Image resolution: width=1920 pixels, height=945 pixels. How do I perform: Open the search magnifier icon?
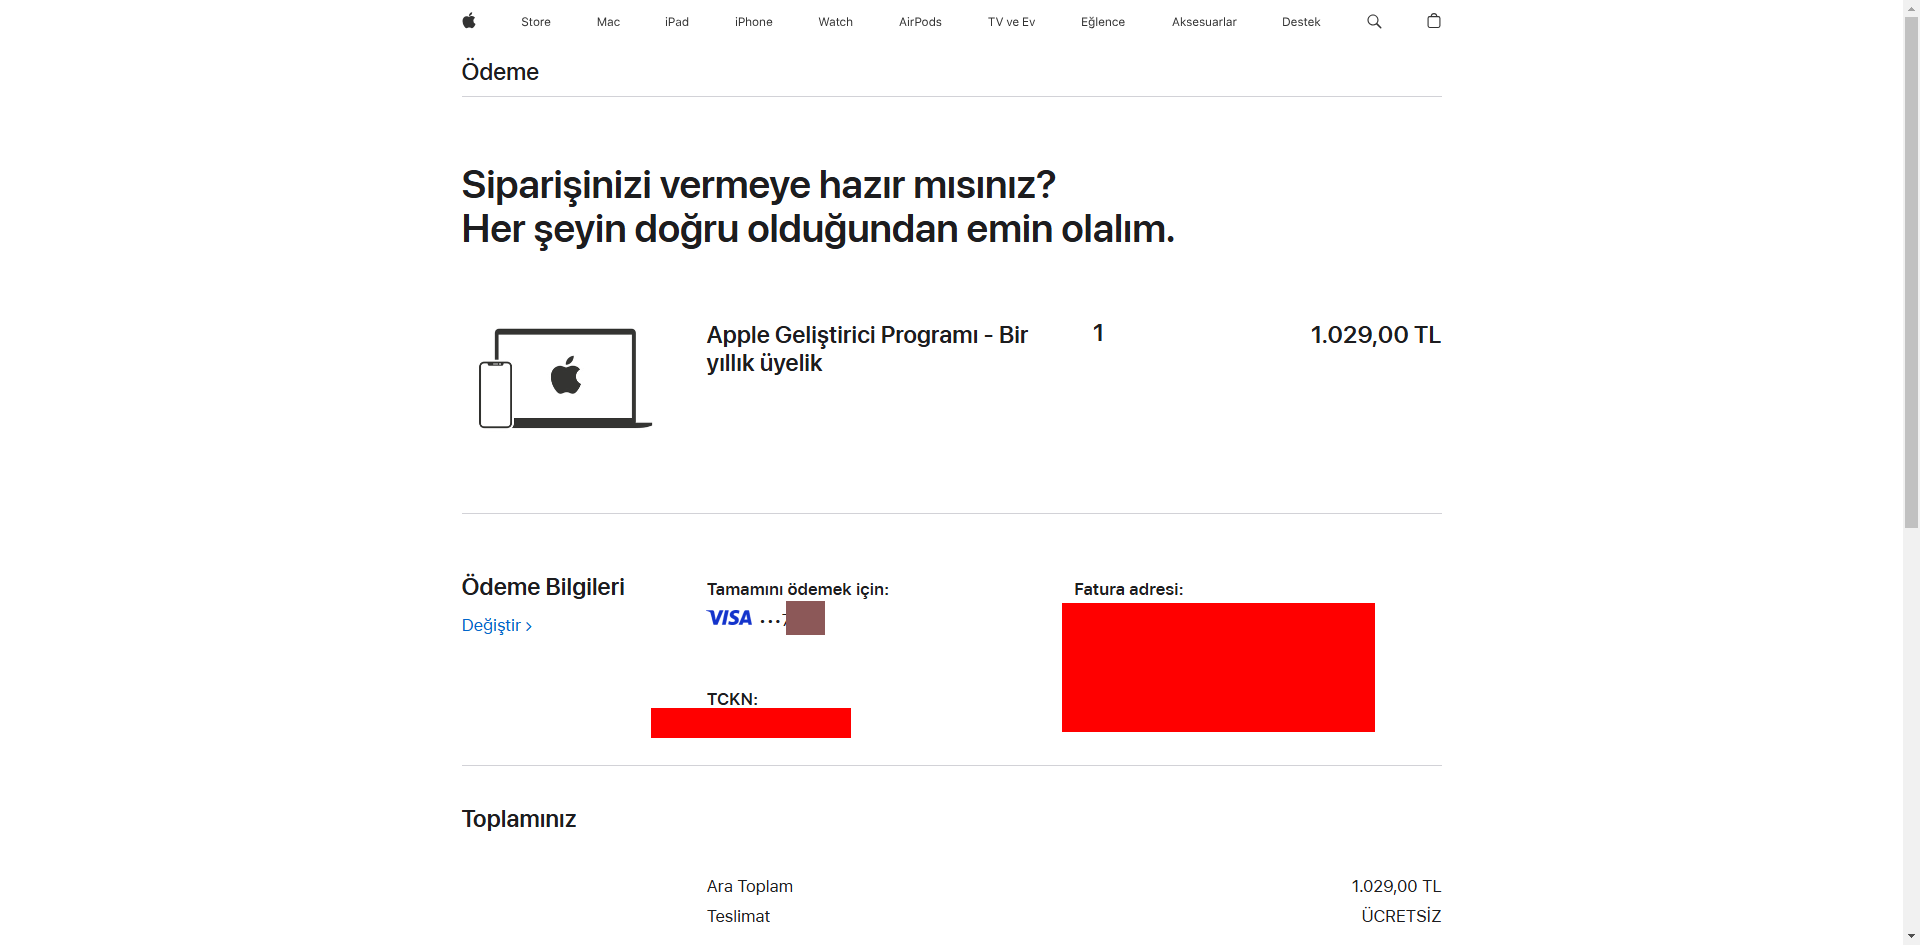pyautogui.click(x=1374, y=21)
